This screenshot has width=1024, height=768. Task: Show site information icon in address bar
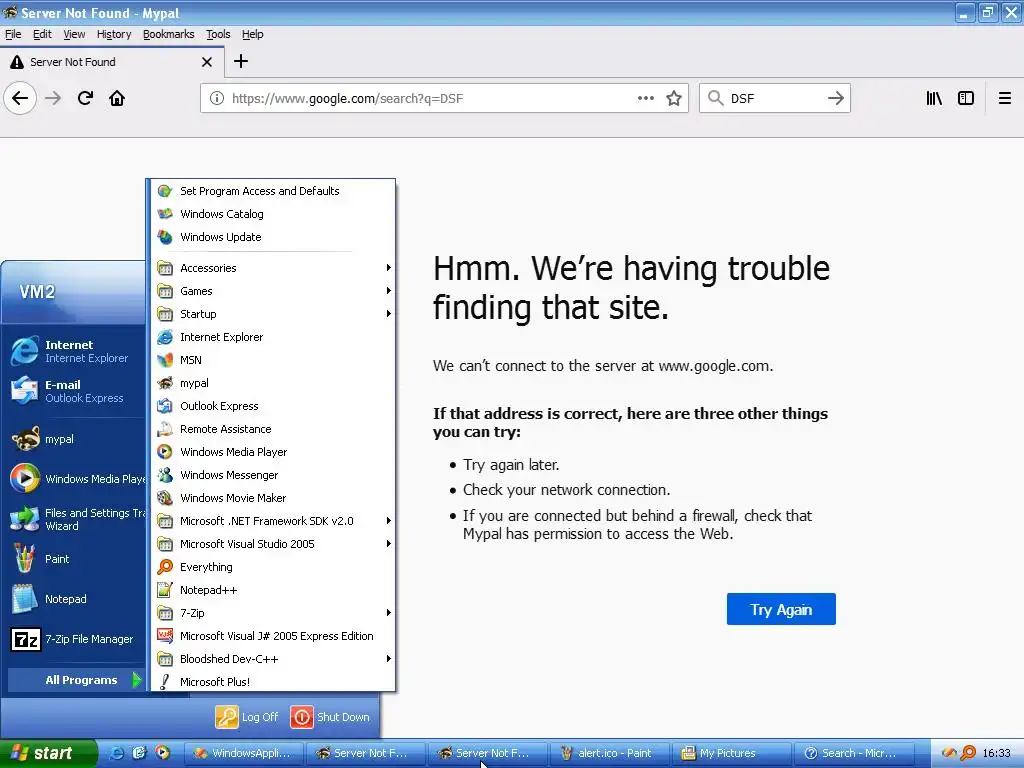216,99
